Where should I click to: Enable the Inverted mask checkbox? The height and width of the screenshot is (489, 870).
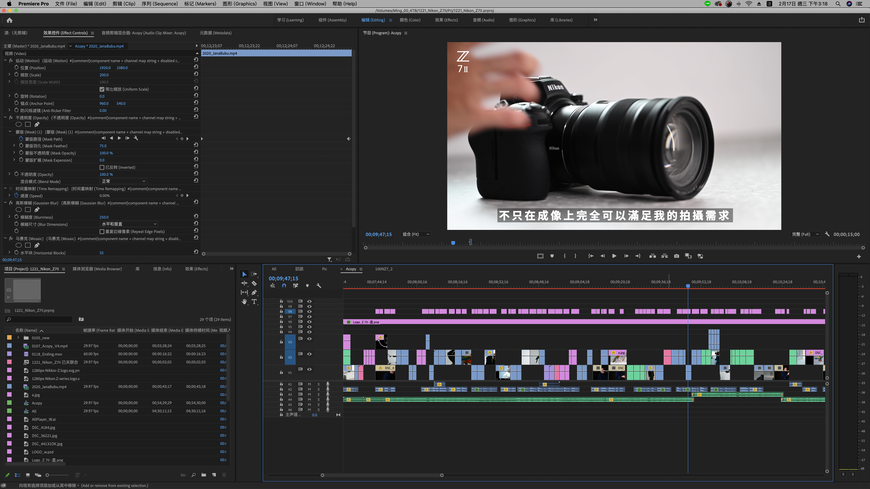[x=101, y=167]
